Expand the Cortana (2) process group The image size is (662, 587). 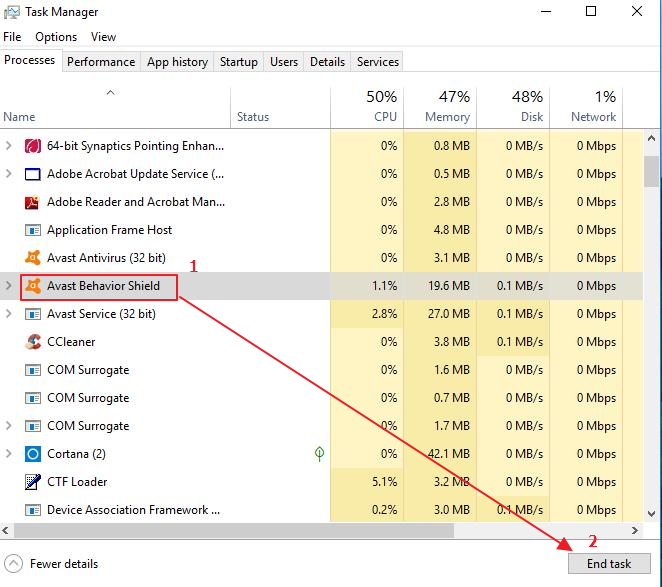point(9,454)
